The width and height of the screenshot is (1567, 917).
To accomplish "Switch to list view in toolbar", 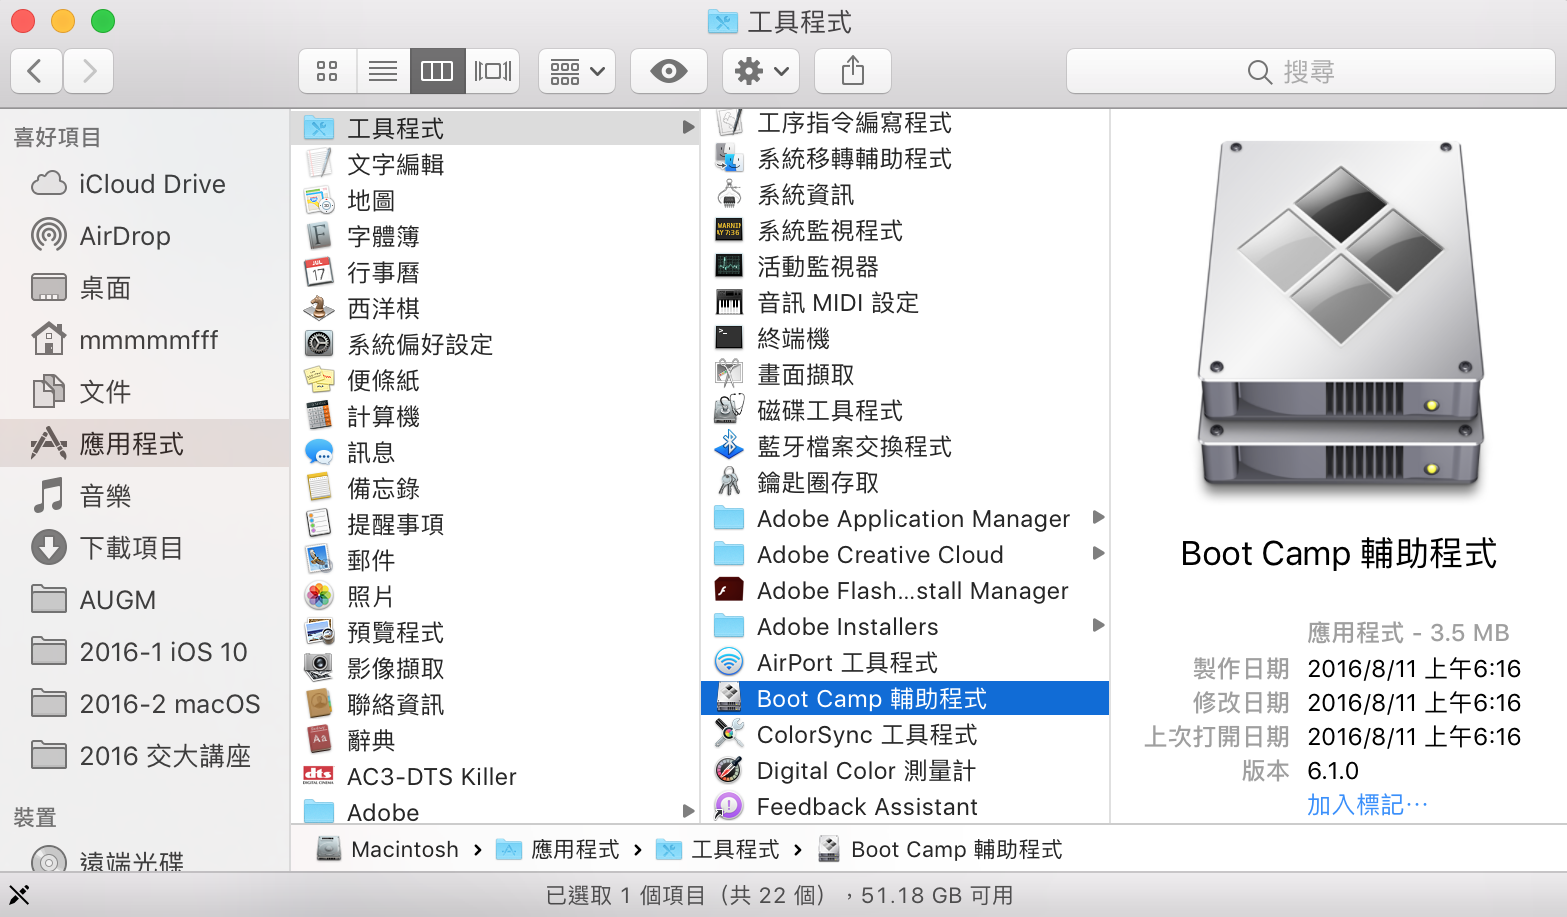I will tap(382, 71).
